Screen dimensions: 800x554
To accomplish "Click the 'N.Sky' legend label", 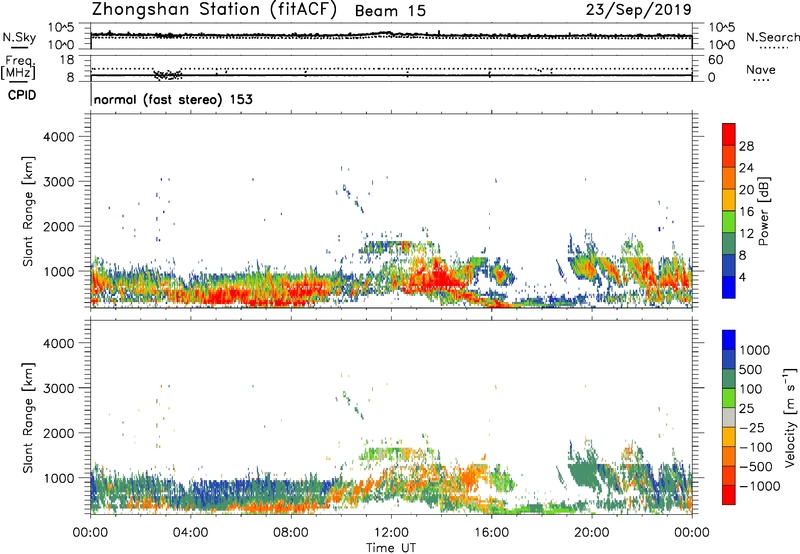I will (x=19, y=38).
